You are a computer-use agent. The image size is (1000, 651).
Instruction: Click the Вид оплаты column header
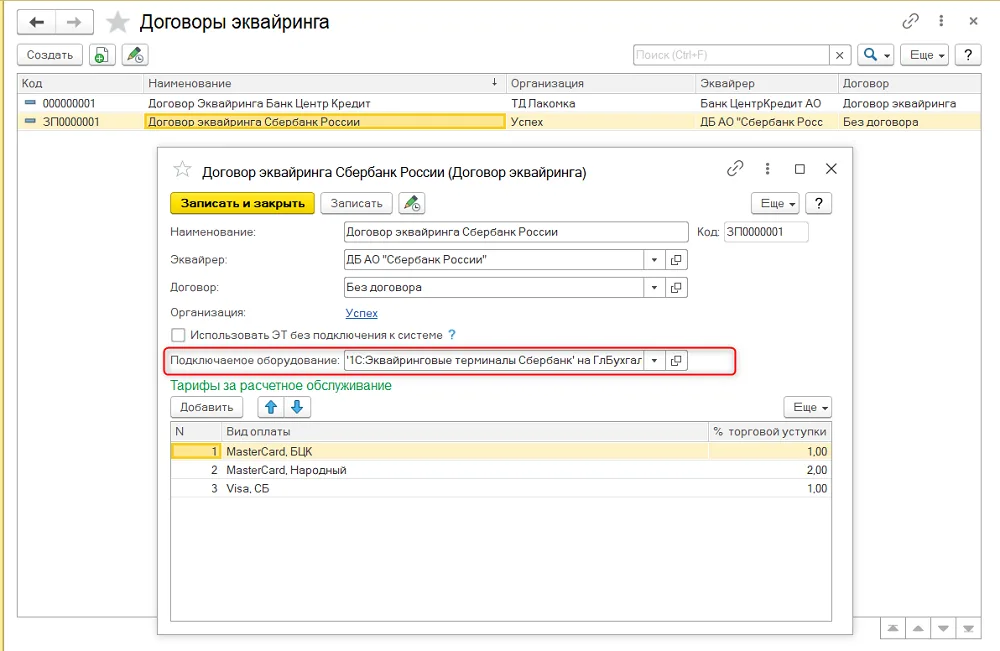[465, 432]
